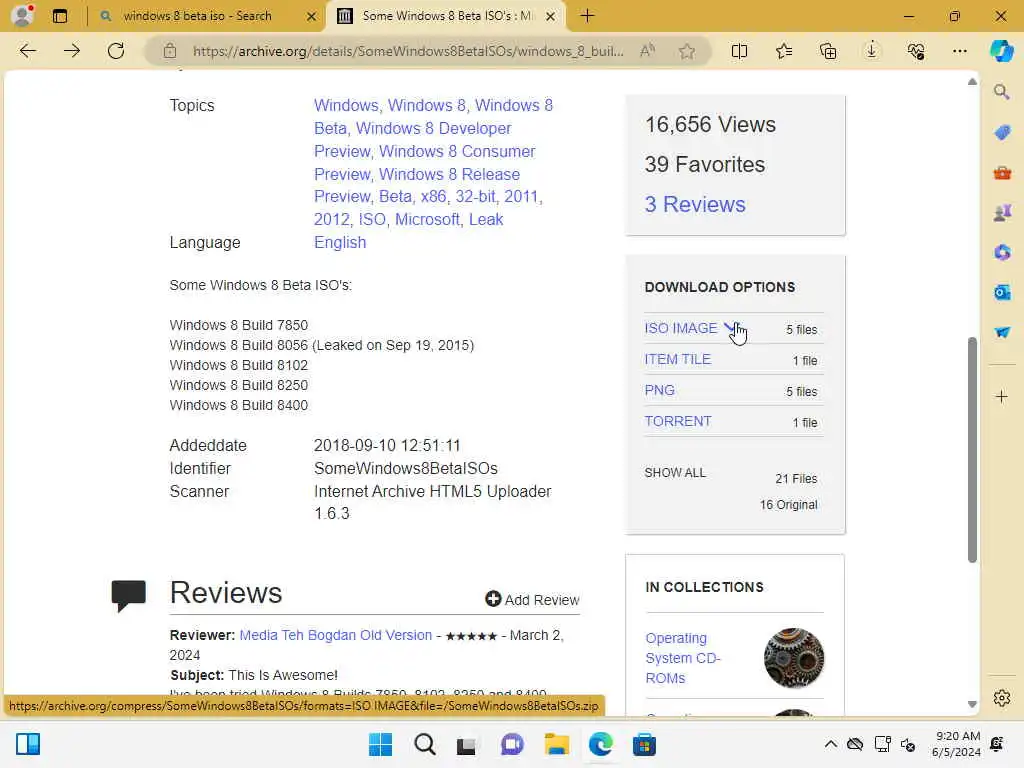Open the Tools briefcase sidebar icon
The height and width of the screenshot is (768, 1024).
click(x=1002, y=173)
